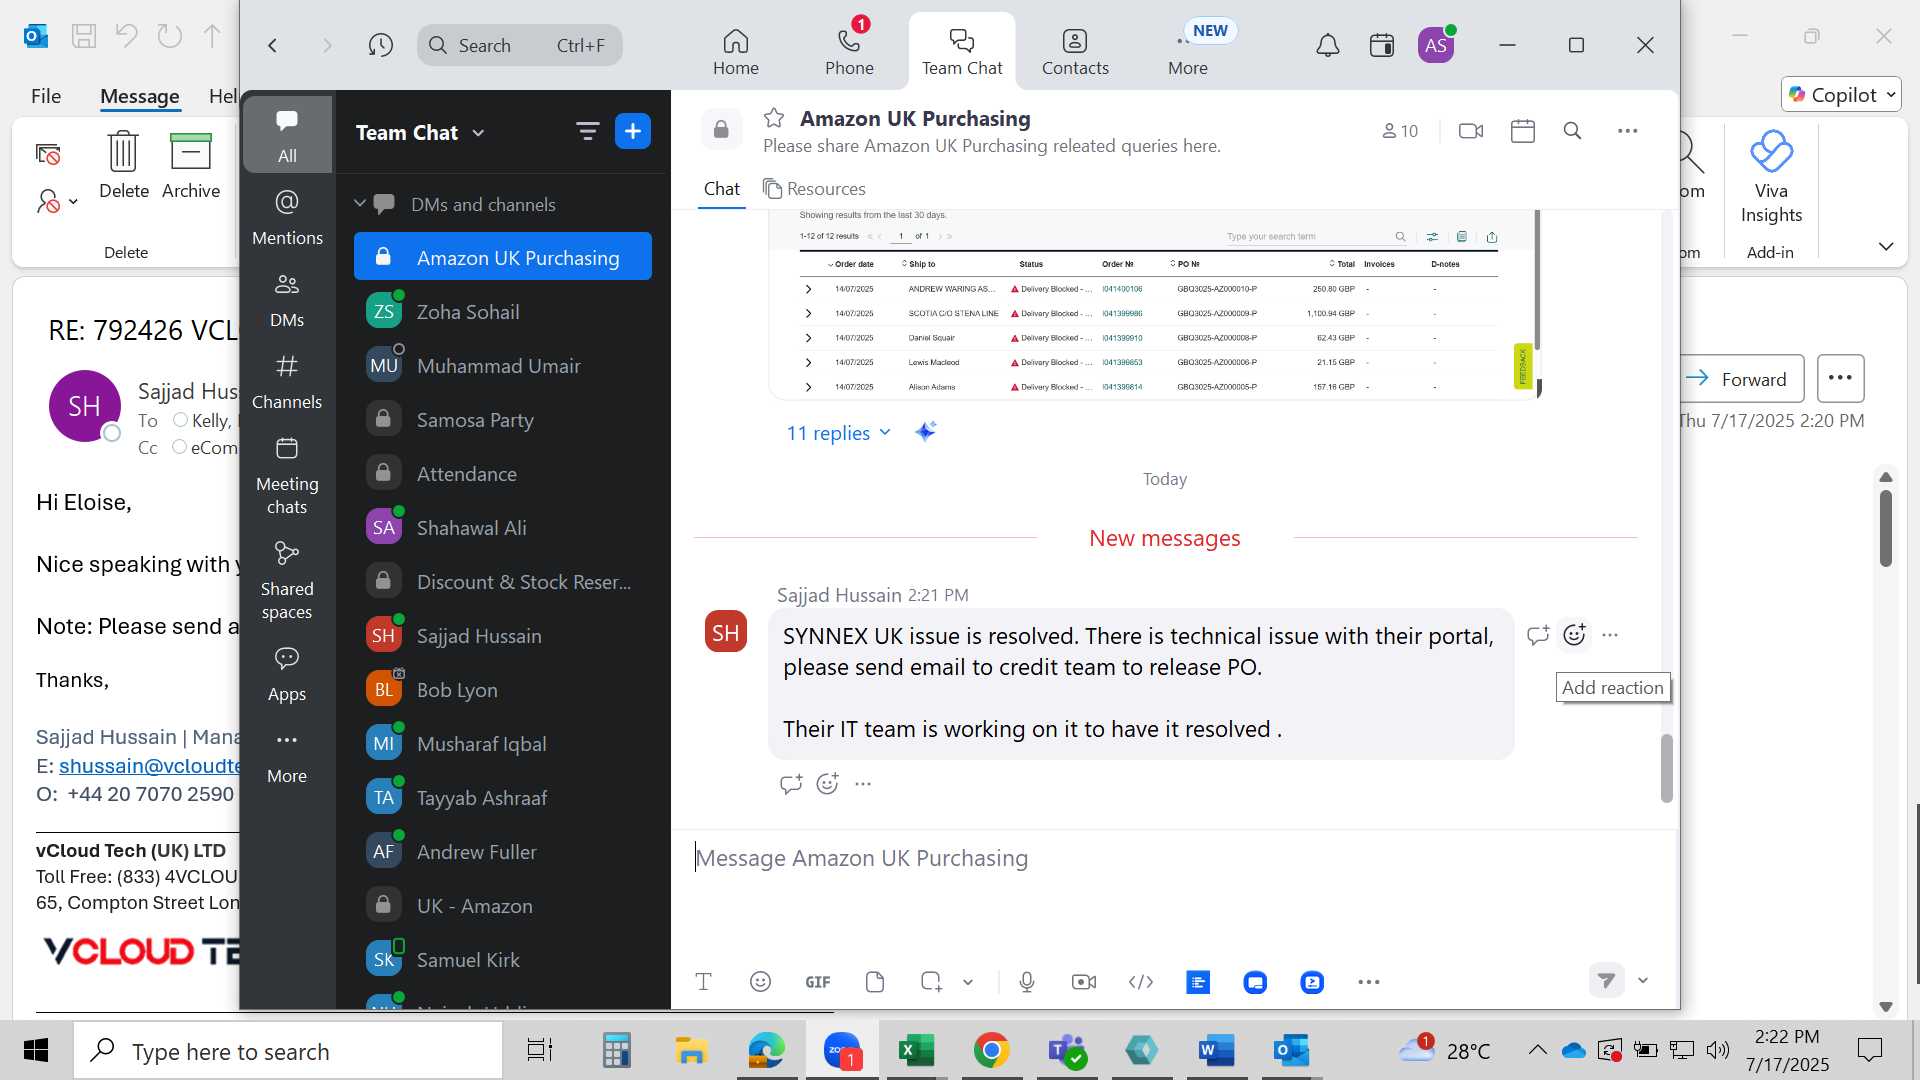Open the emoji picker in composer

760,982
